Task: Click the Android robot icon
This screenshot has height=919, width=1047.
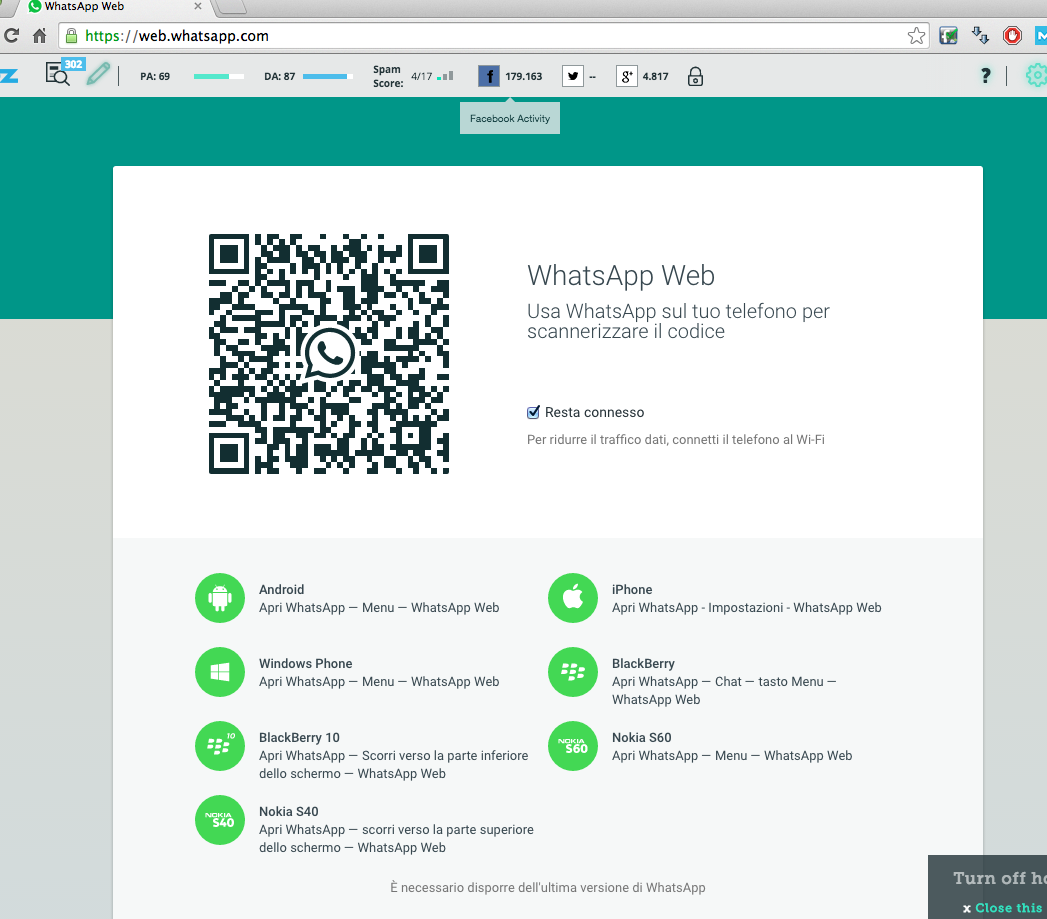Action: click(x=220, y=598)
